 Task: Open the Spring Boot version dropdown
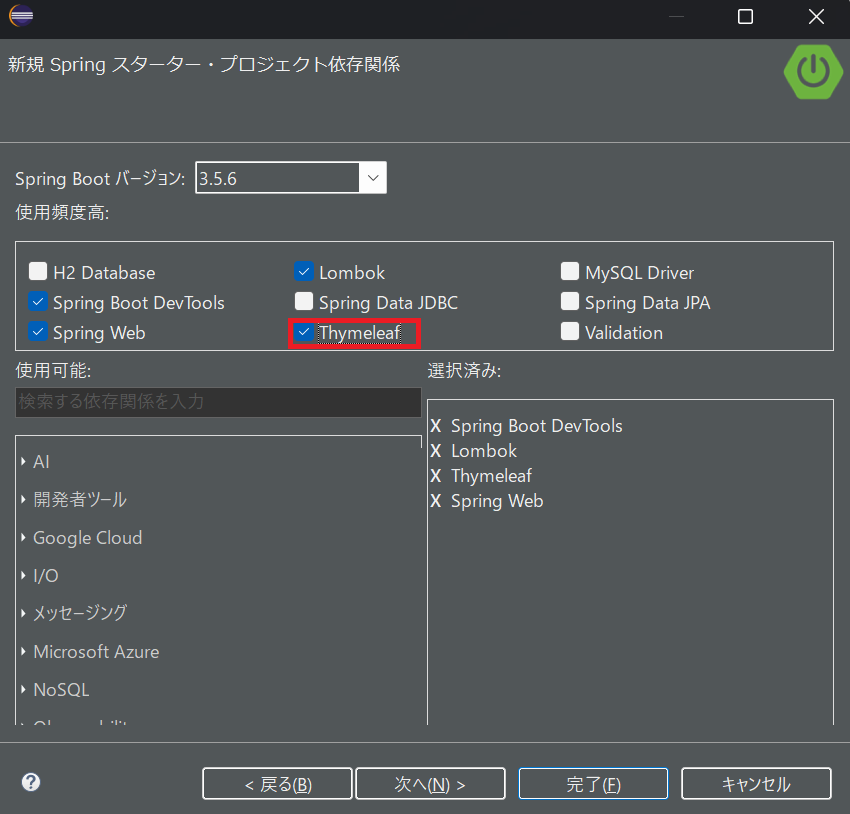coord(373,178)
